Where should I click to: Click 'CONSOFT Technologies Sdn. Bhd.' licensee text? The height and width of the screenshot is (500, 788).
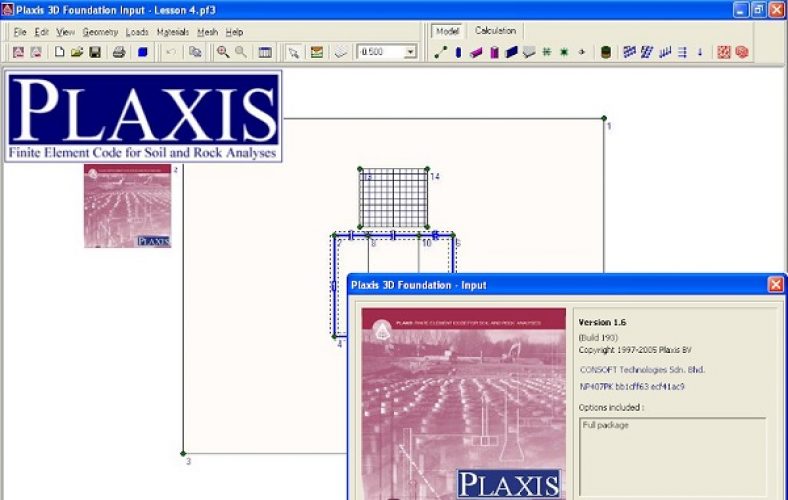(642, 370)
